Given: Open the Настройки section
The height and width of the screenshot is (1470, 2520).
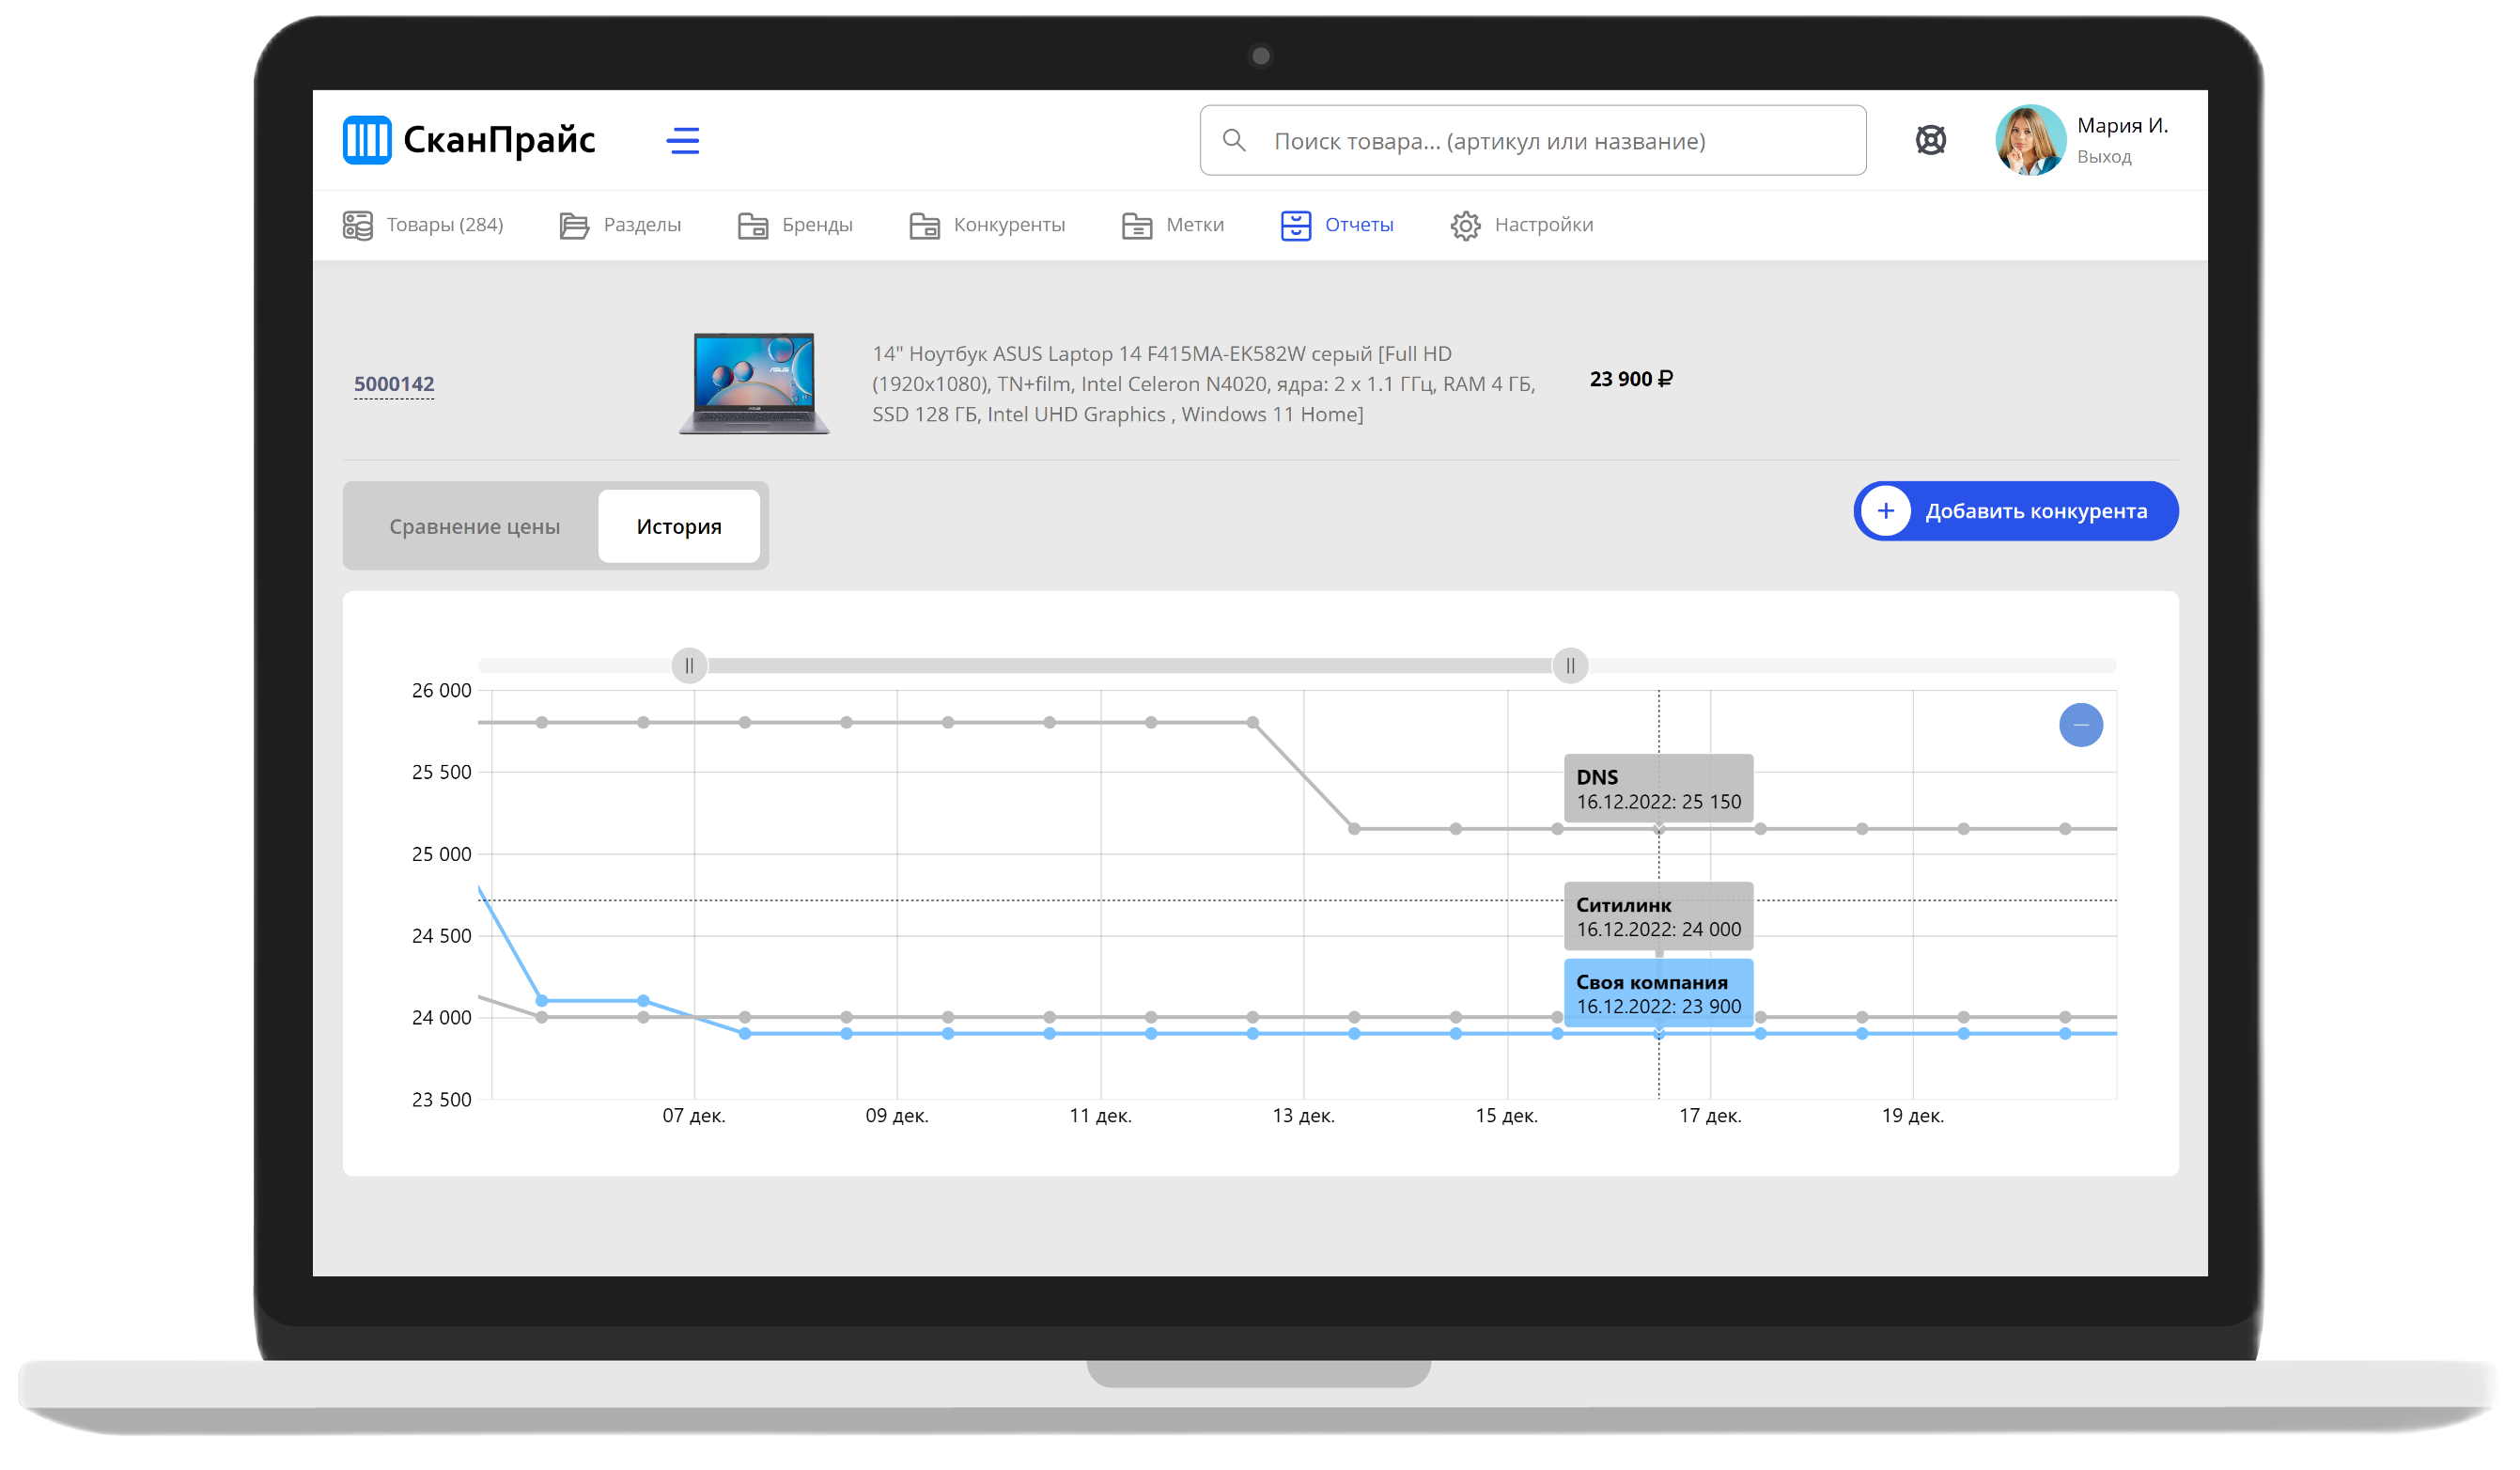Looking at the screenshot, I should click(x=1521, y=226).
